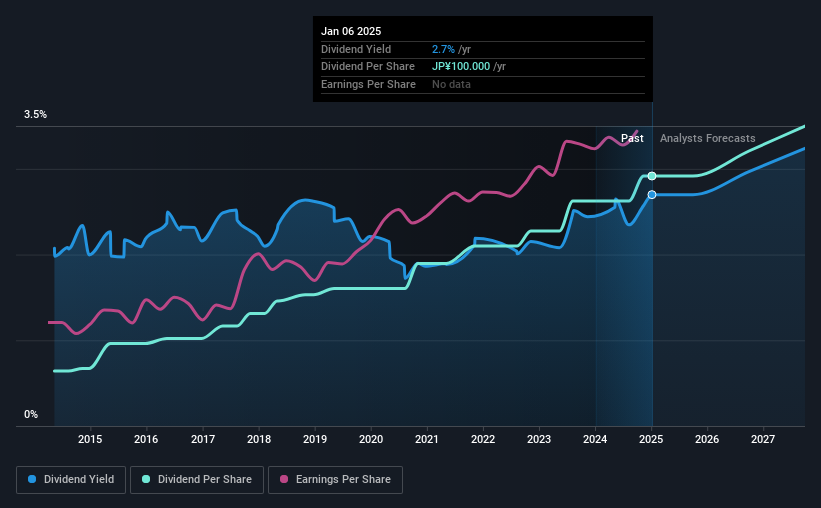Click the 0% y-axis label
The height and width of the screenshot is (508, 821).
(31, 415)
